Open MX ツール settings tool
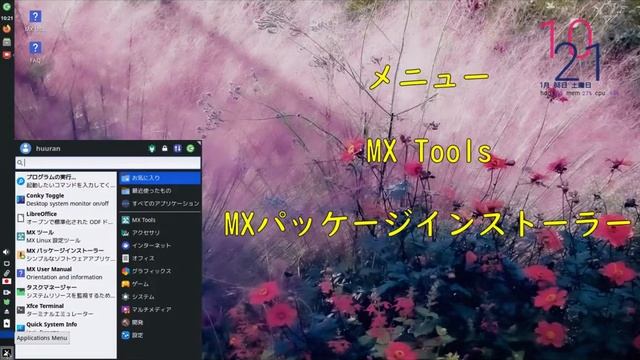The width and height of the screenshot is (640, 360). (x=66, y=236)
